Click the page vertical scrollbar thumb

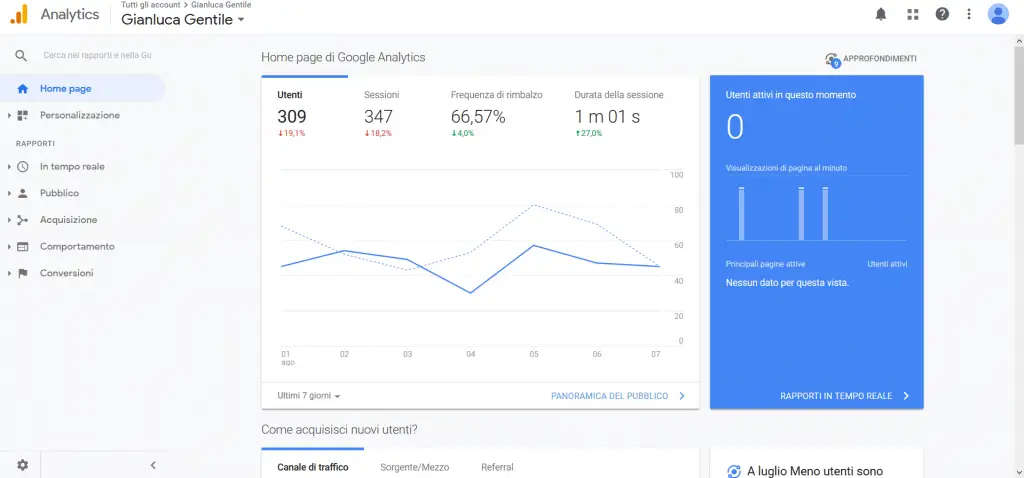click(1018, 95)
